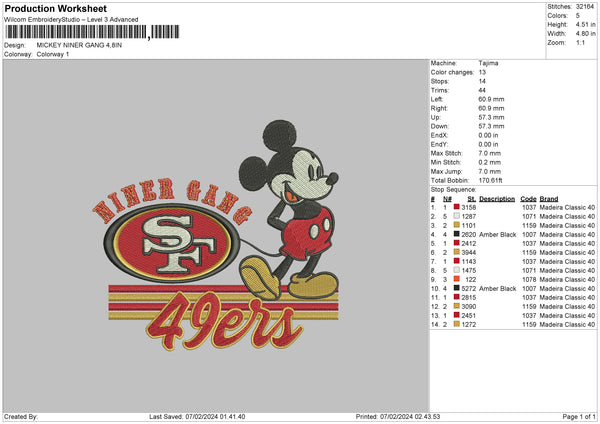Click the black swatch beside stitch count 5272
The height and width of the screenshot is (424, 600).
click(457, 288)
